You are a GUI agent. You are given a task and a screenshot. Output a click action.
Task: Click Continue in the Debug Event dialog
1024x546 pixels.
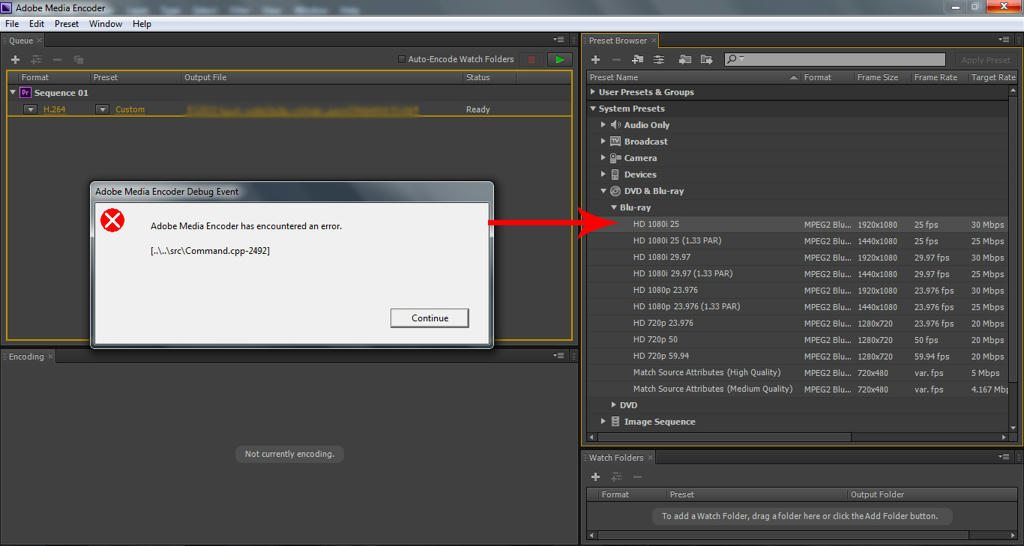(430, 318)
